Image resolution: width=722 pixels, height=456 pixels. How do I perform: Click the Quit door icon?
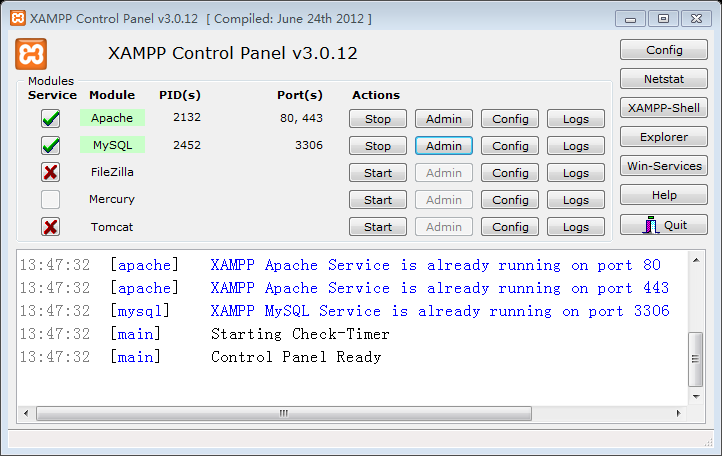(x=651, y=225)
